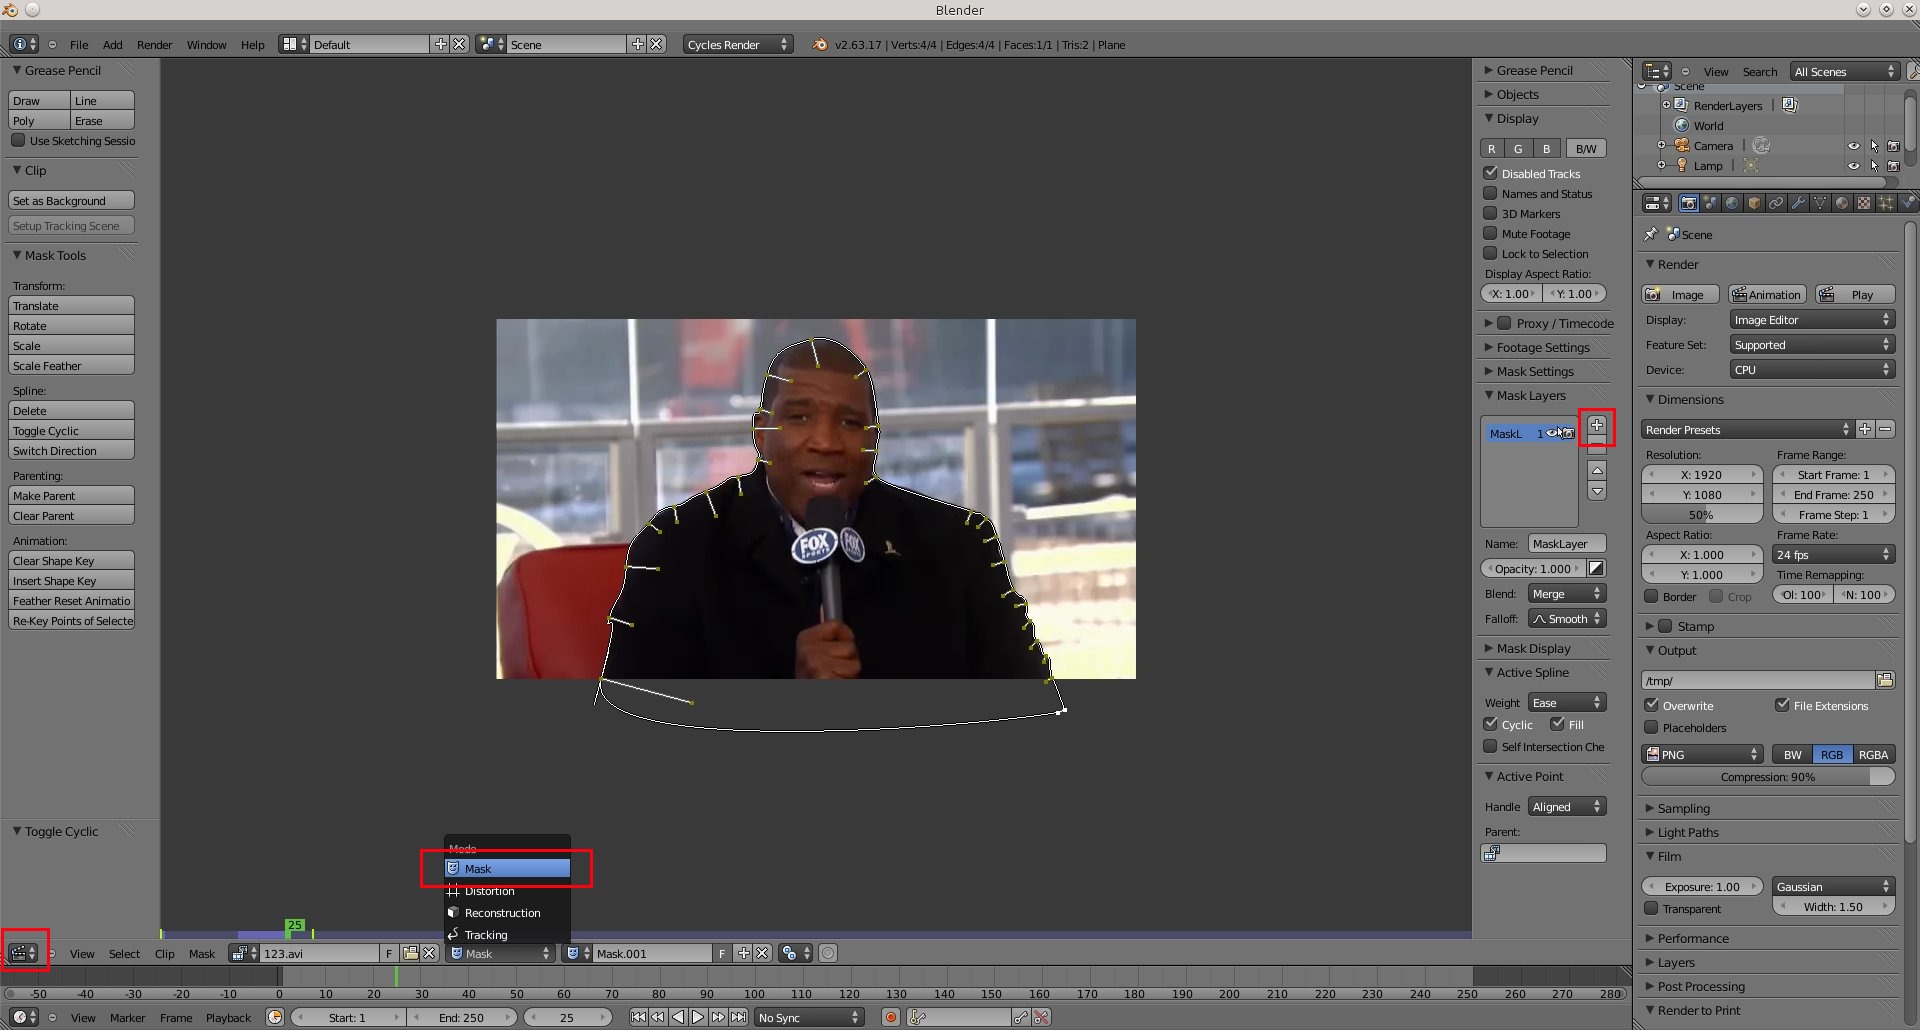Open the Object Data triangle icon

[1820, 203]
